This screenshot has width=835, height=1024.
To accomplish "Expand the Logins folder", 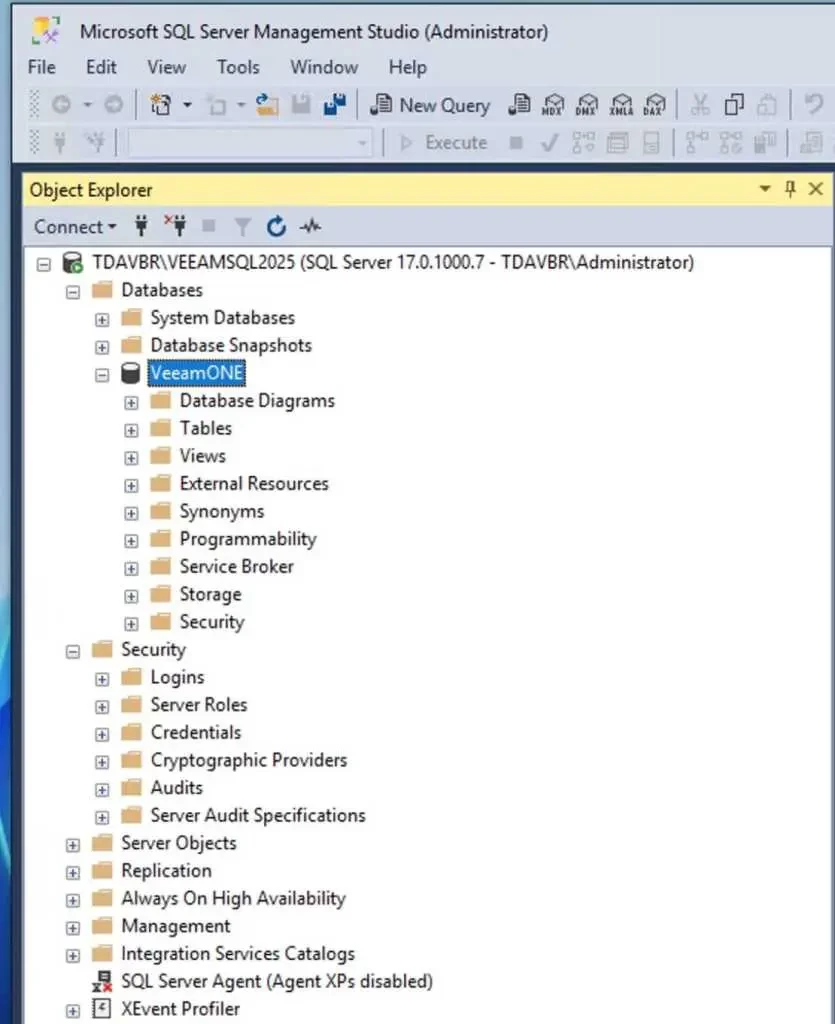I will click(102, 679).
